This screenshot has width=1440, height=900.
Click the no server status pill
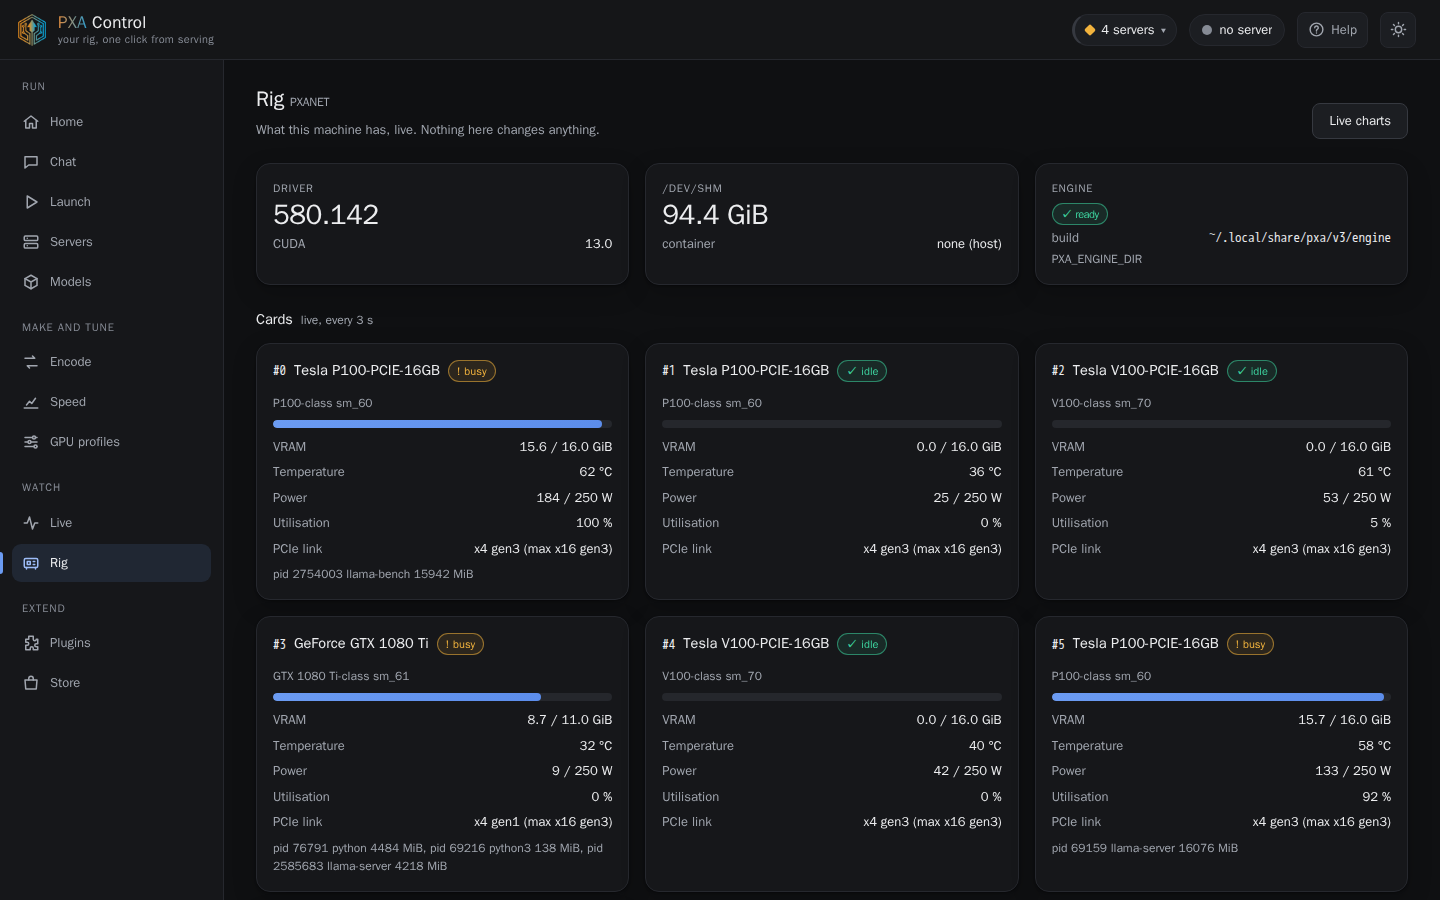(x=1237, y=30)
